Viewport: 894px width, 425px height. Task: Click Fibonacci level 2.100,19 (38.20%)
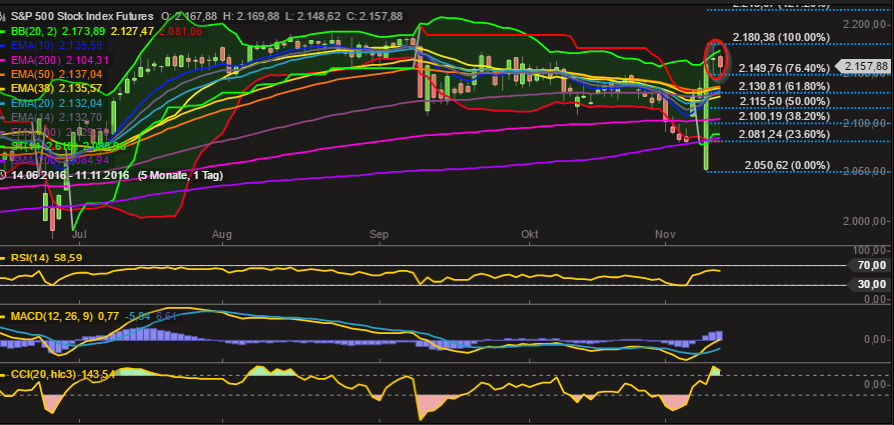(x=783, y=116)
